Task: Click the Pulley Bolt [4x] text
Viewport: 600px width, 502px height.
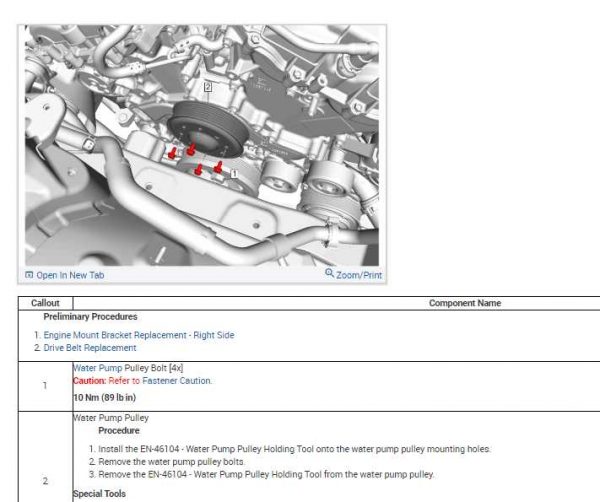Action: click(154, 368)
